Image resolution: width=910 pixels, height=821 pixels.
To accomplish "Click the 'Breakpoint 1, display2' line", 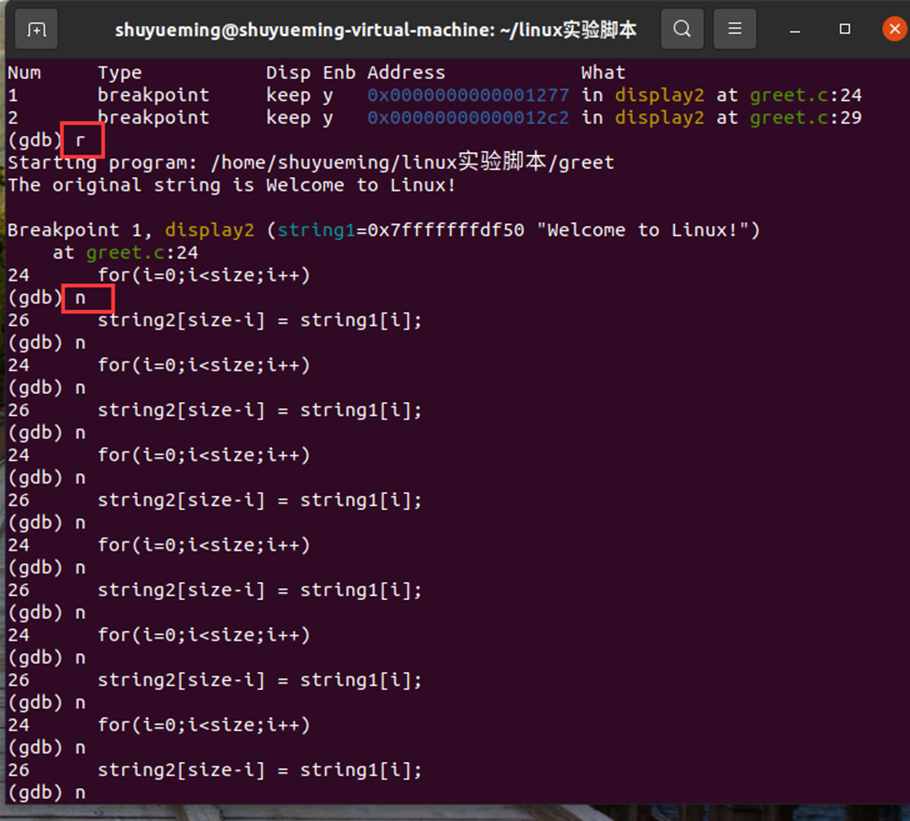I will click(x=383, y=230).
